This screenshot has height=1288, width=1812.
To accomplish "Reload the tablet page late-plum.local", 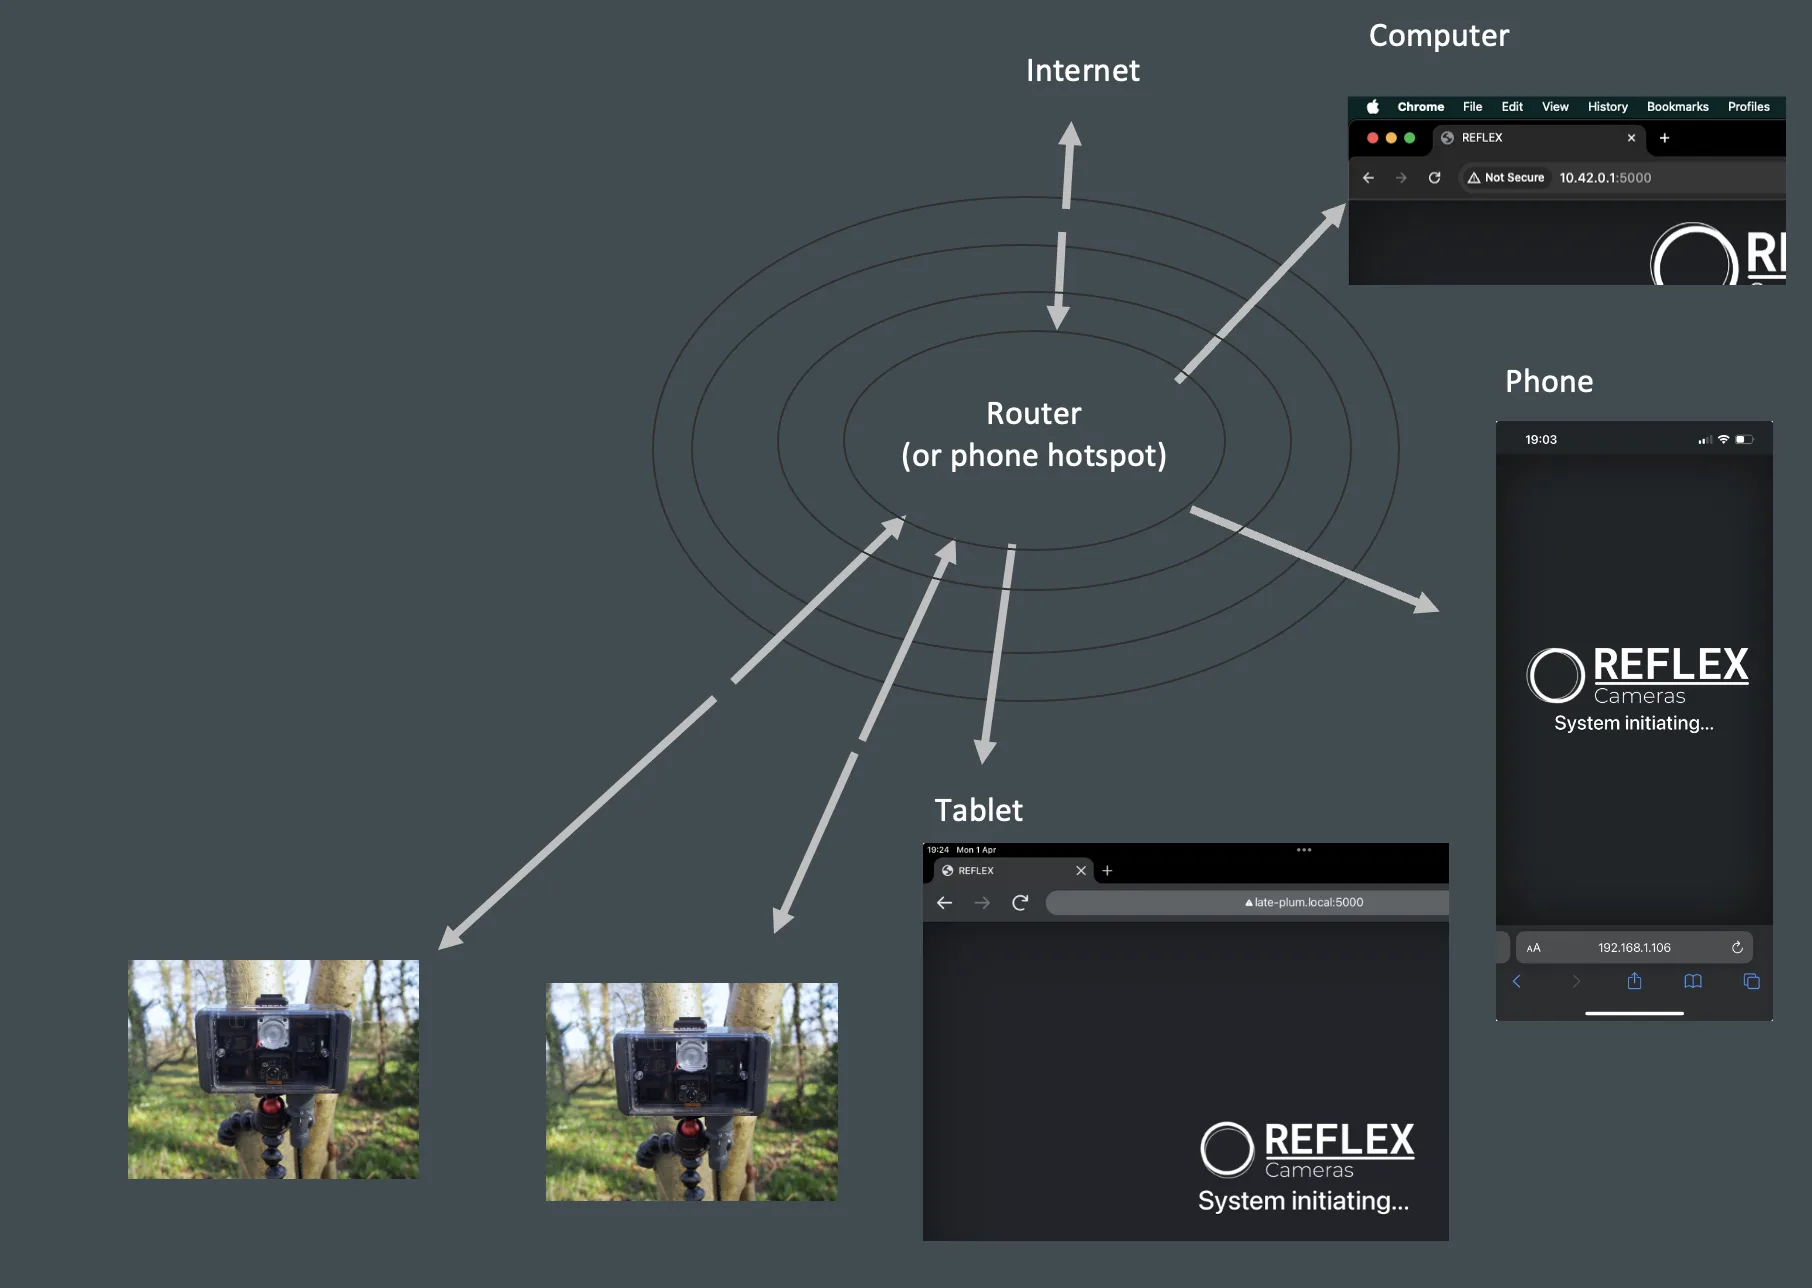I will point(1020,903).
